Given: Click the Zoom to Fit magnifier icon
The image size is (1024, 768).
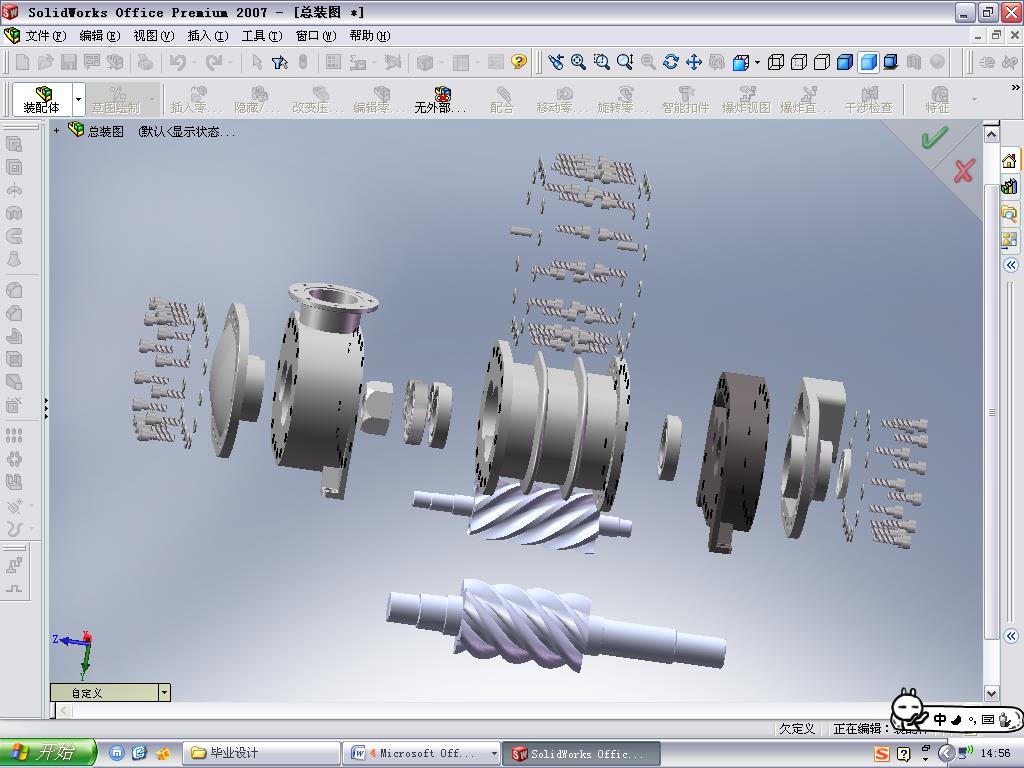Looking at the screenshot, I should tap(578, 62).
